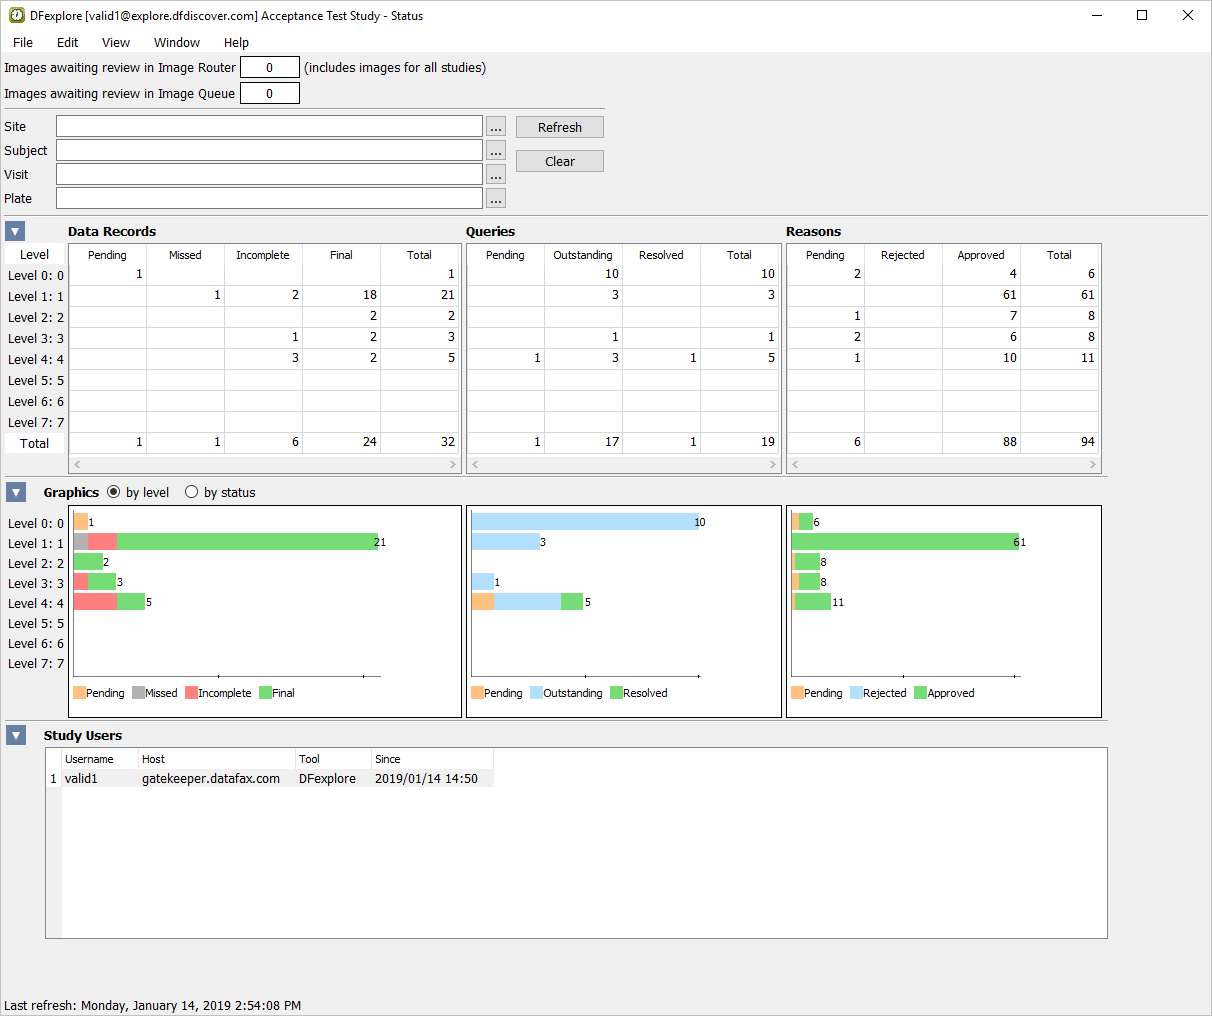Click the Refresh button
This screenshot has width=1212, height=1016.
tap(559, 128)
